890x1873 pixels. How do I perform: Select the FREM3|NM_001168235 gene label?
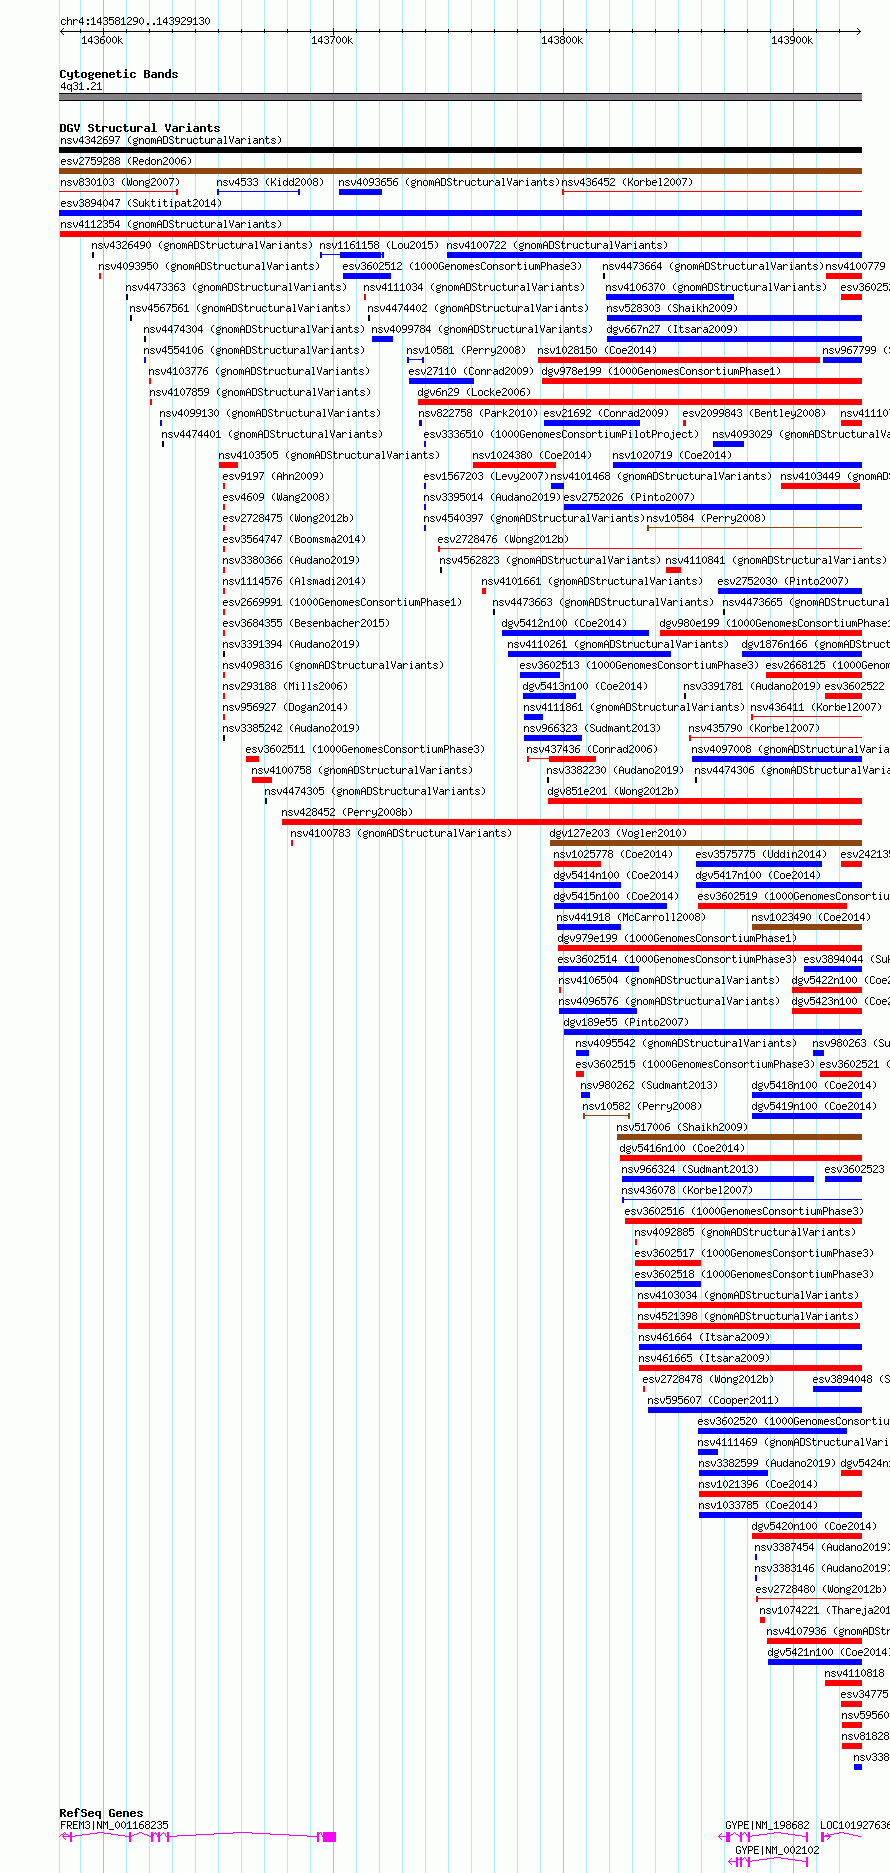pyautogui.click(x=114, y=1825)
